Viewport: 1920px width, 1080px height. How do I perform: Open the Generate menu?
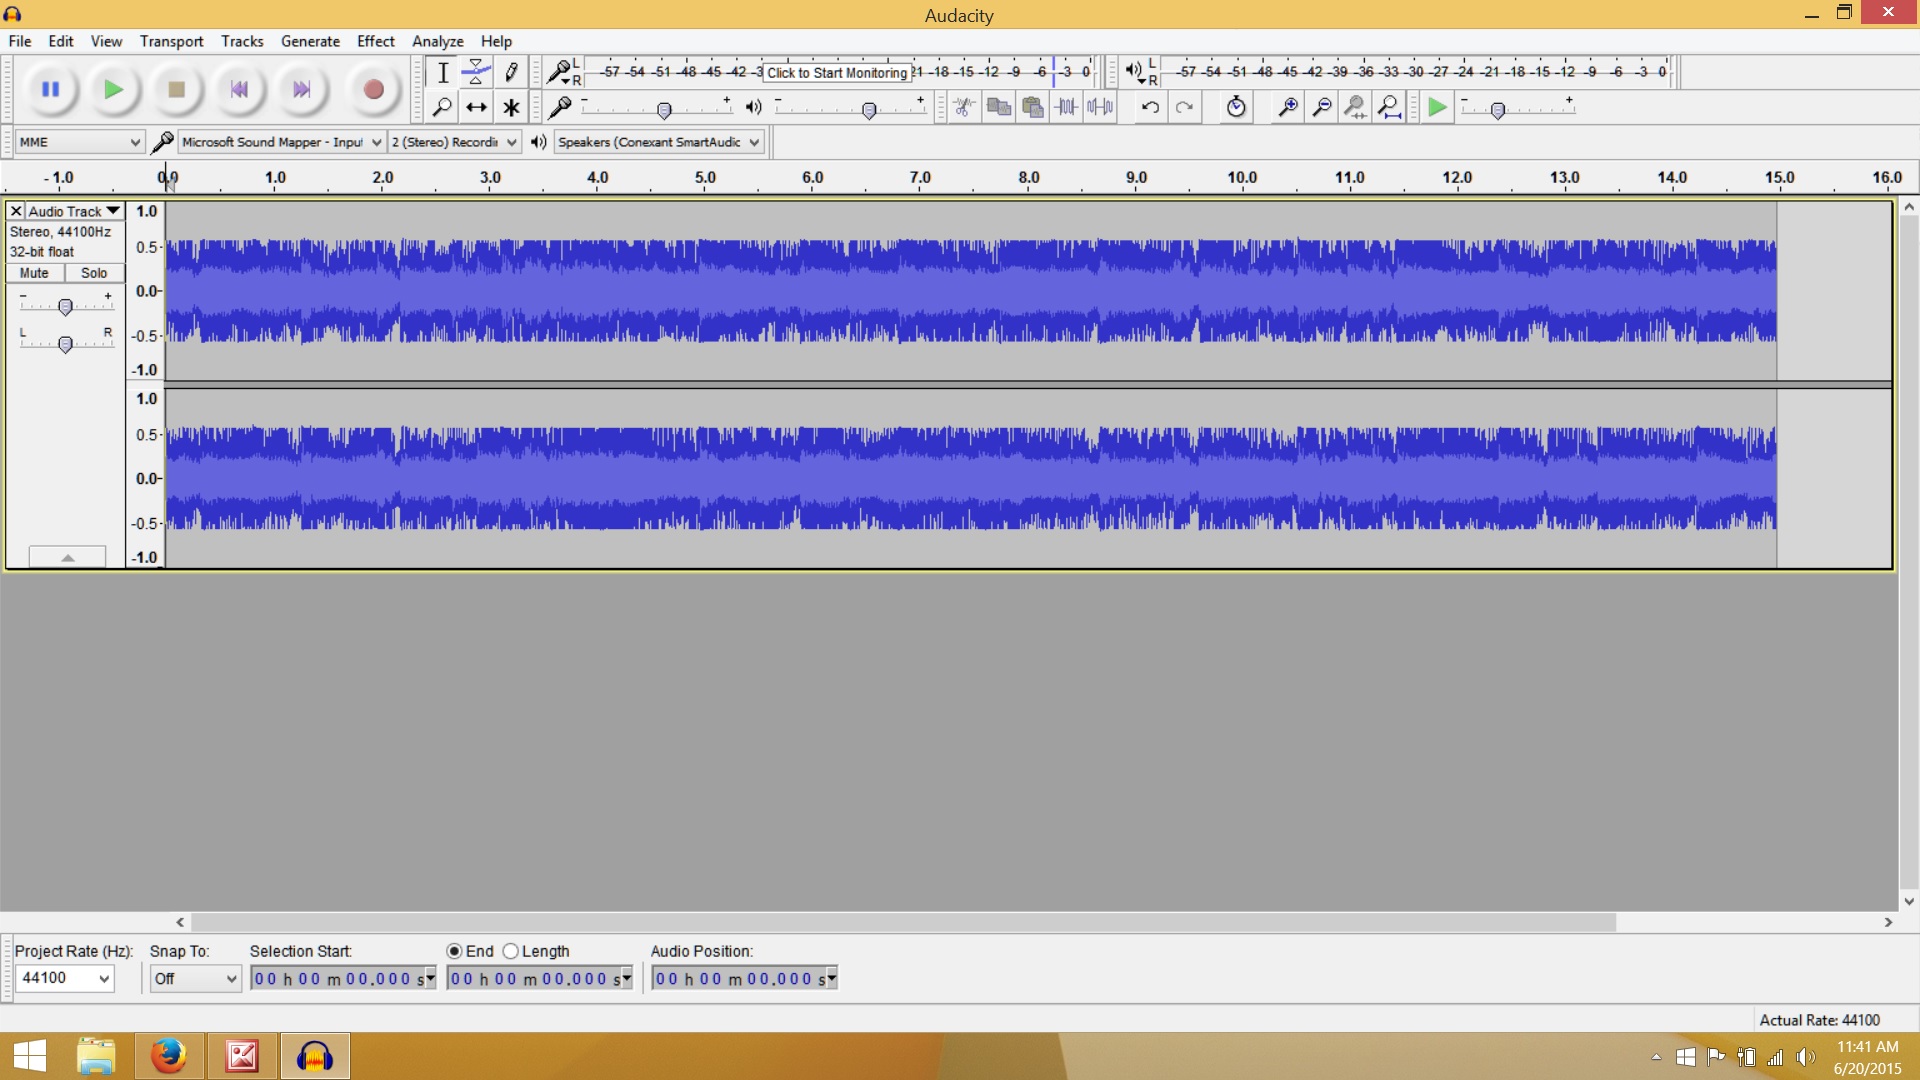(x=310, y=41)
